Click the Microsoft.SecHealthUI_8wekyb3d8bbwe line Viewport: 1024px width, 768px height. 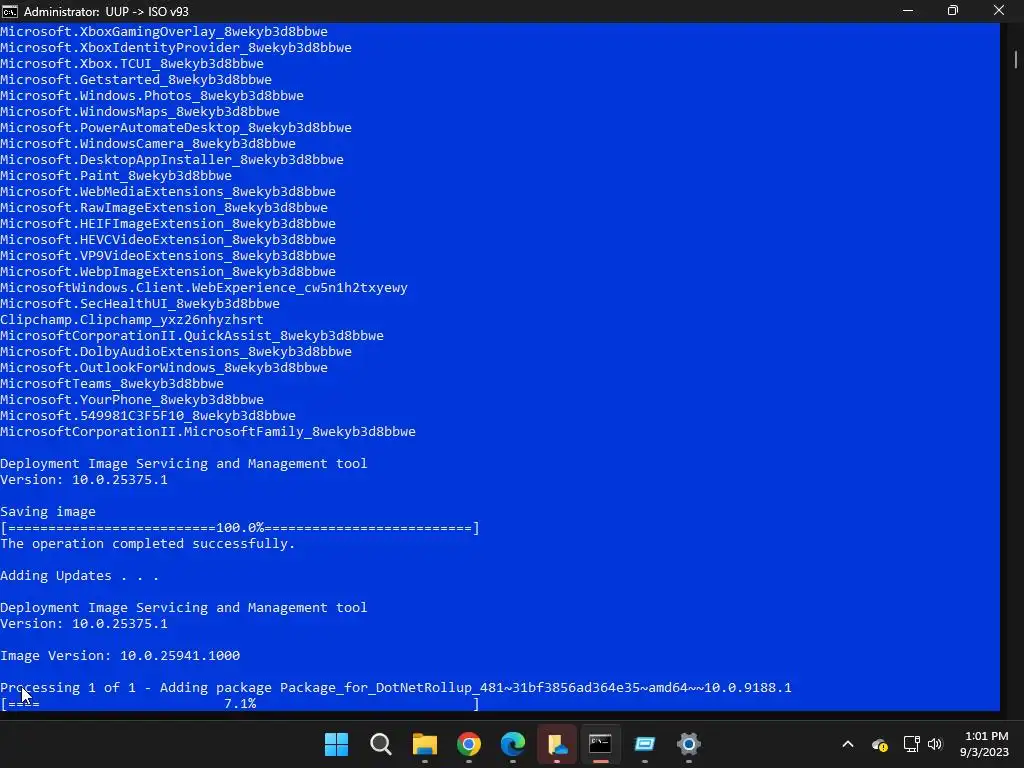(x=140, y=303)
